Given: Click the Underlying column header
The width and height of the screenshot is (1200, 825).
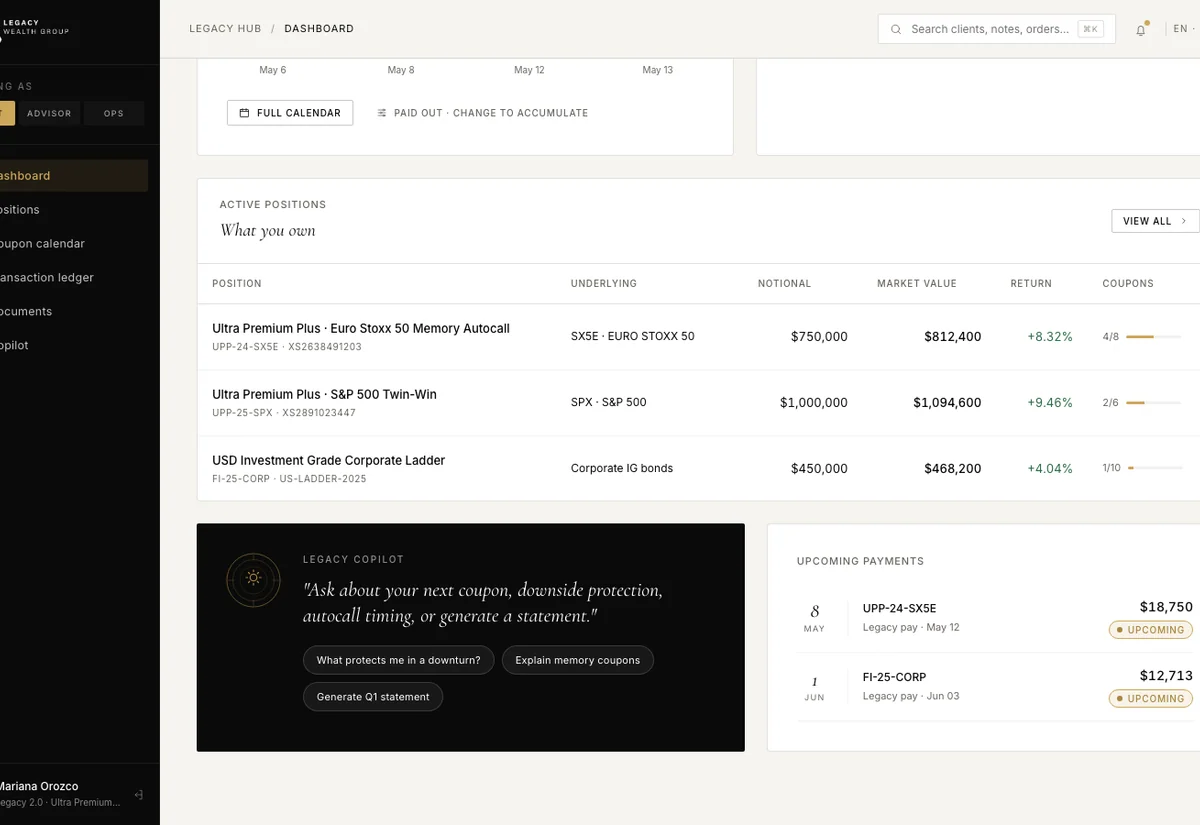Looking at the screenshot, I should tap(604, 284).
